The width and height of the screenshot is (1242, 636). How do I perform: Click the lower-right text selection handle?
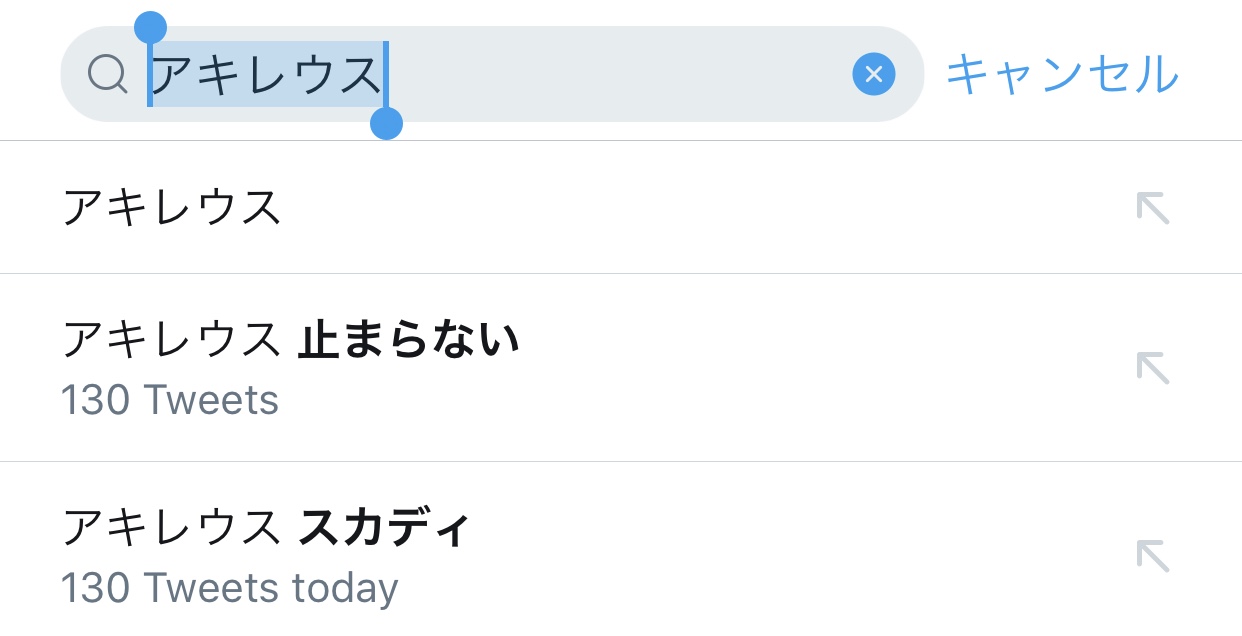click(386, 124)
